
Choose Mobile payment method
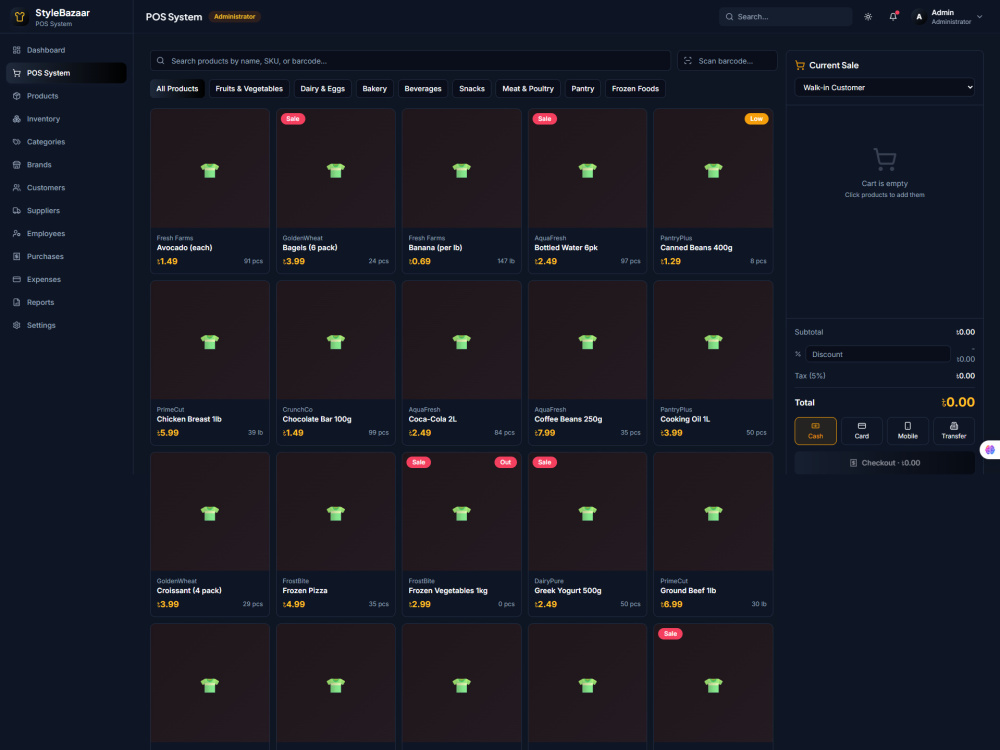tap(908, 430)
